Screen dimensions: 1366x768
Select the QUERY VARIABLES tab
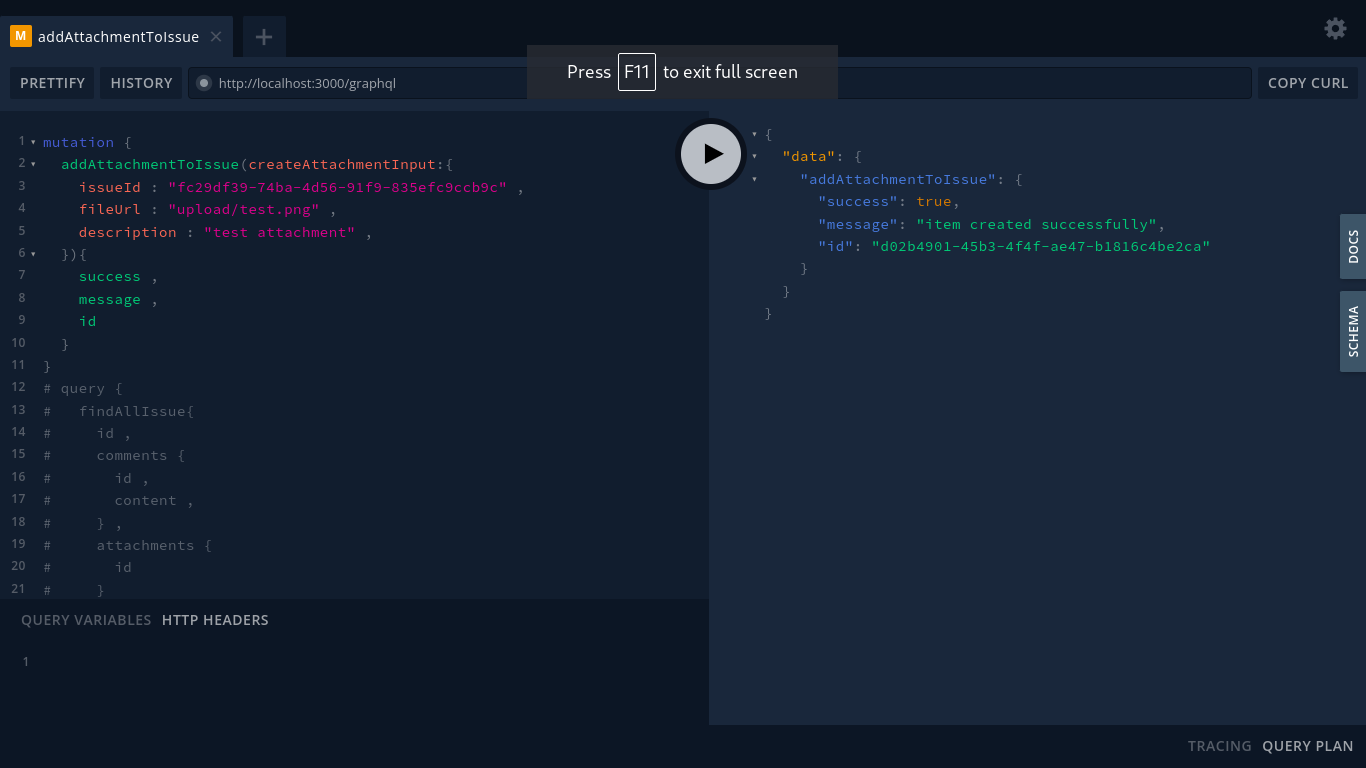click(x=86, y=620)
